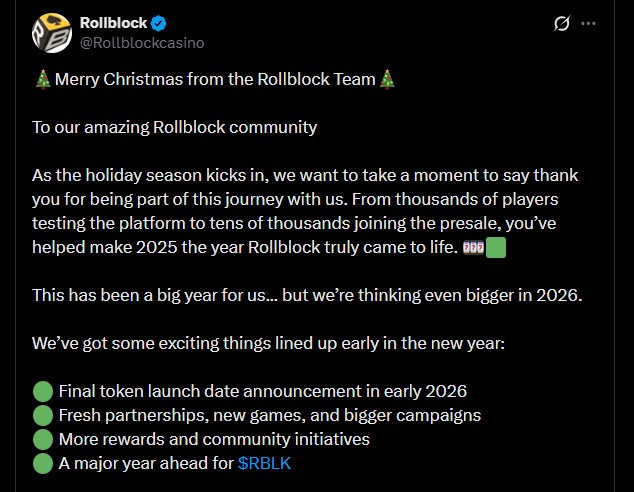Open the $RBLK cashtag link

click(265, 463)
